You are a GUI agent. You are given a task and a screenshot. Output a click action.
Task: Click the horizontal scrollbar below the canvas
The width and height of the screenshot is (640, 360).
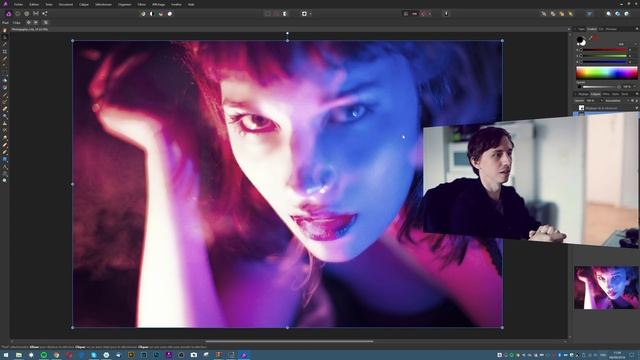click(289, 341)
